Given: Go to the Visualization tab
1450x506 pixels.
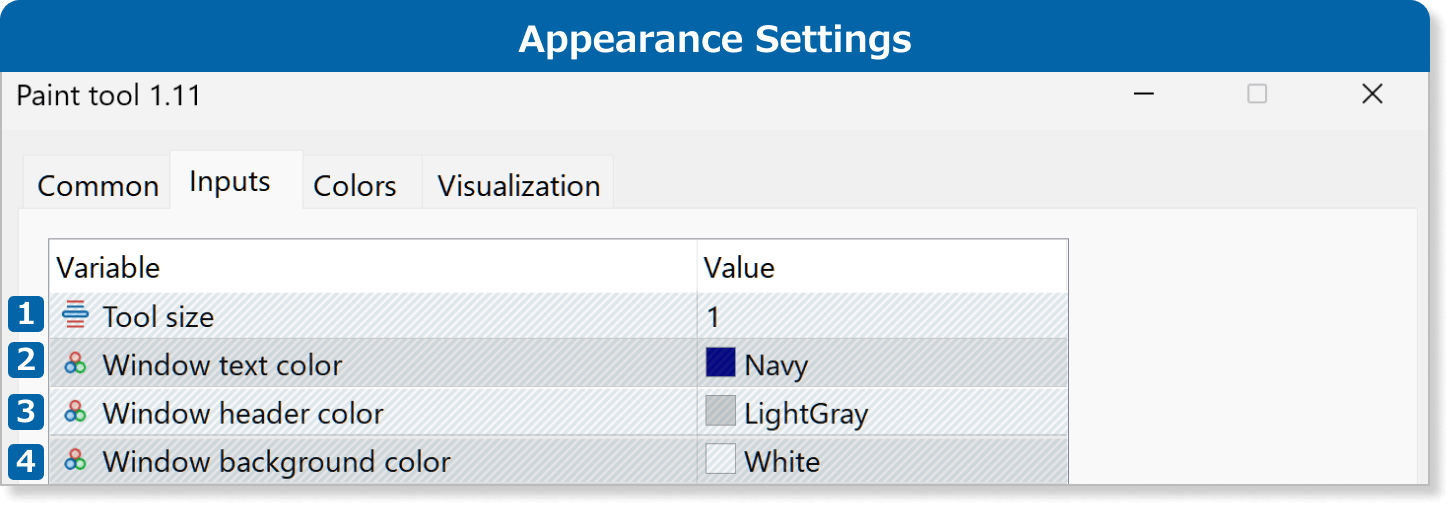Looking at the screenshot, I should click(x=518, y=186).
